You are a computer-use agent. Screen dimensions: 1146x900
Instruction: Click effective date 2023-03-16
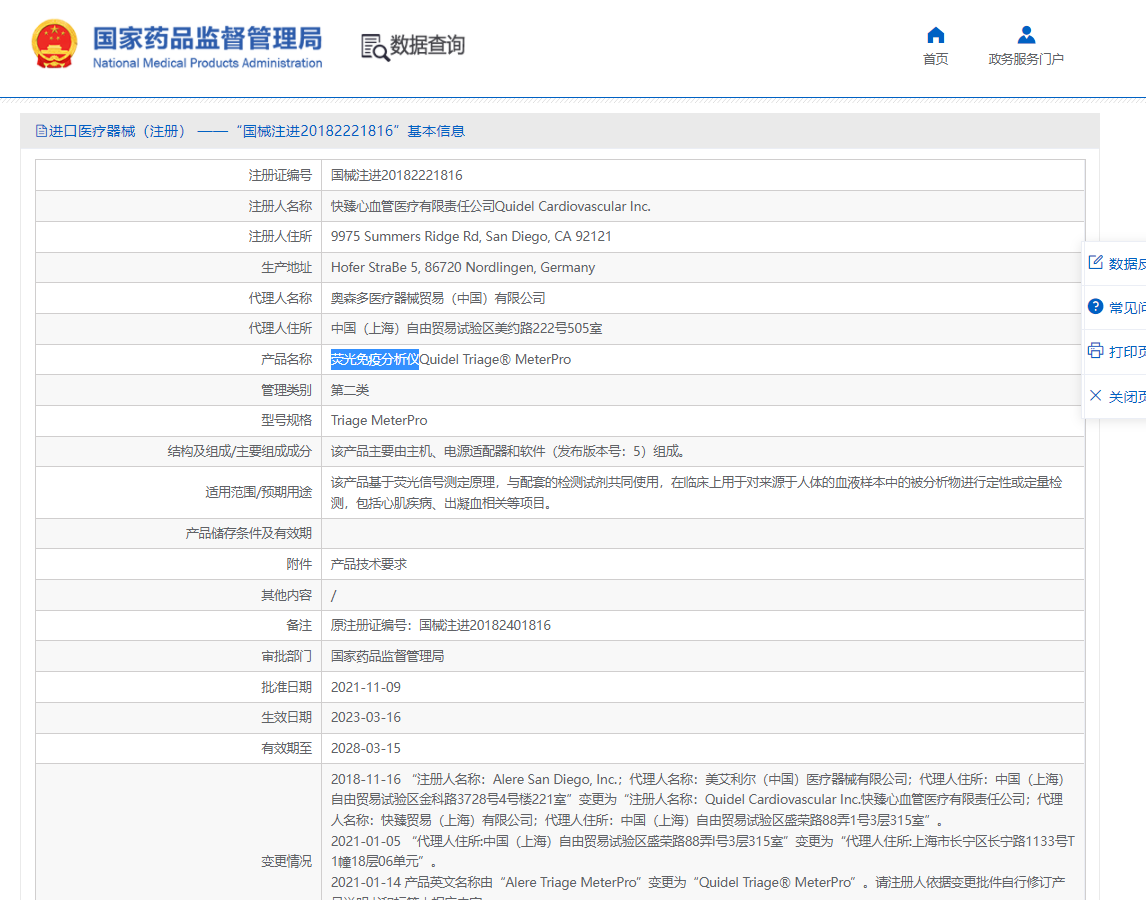point(365,718)
